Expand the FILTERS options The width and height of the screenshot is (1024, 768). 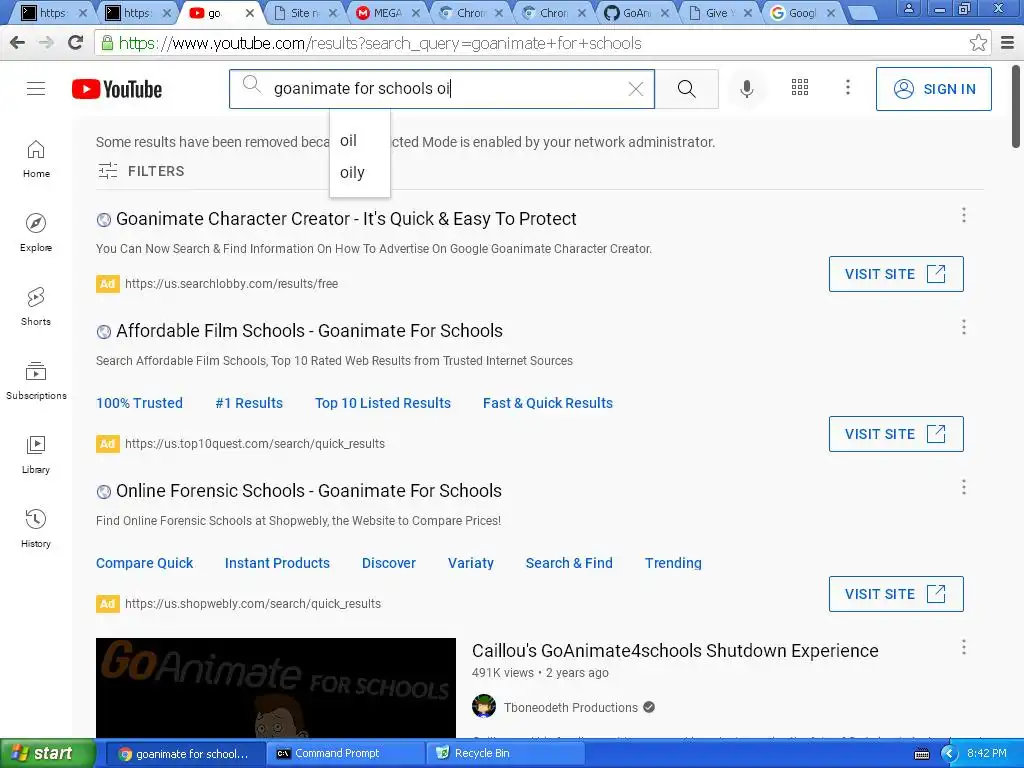click(141, 171)
